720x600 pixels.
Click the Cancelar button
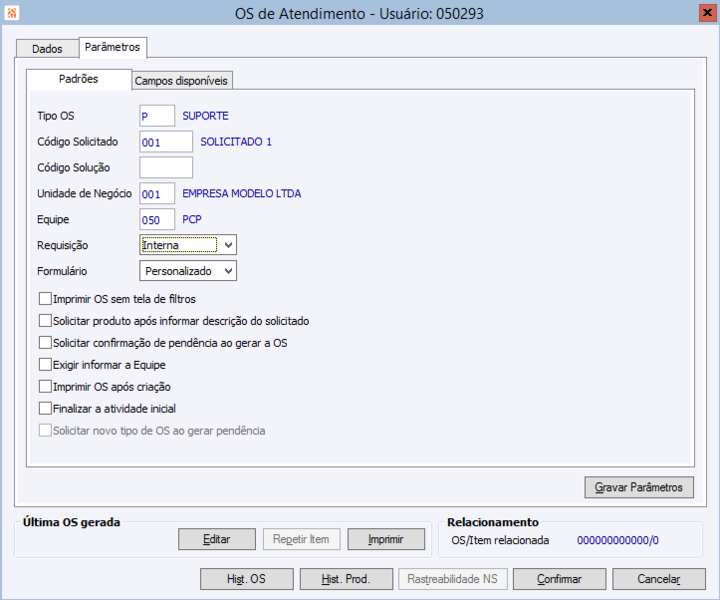click(659, 579)
